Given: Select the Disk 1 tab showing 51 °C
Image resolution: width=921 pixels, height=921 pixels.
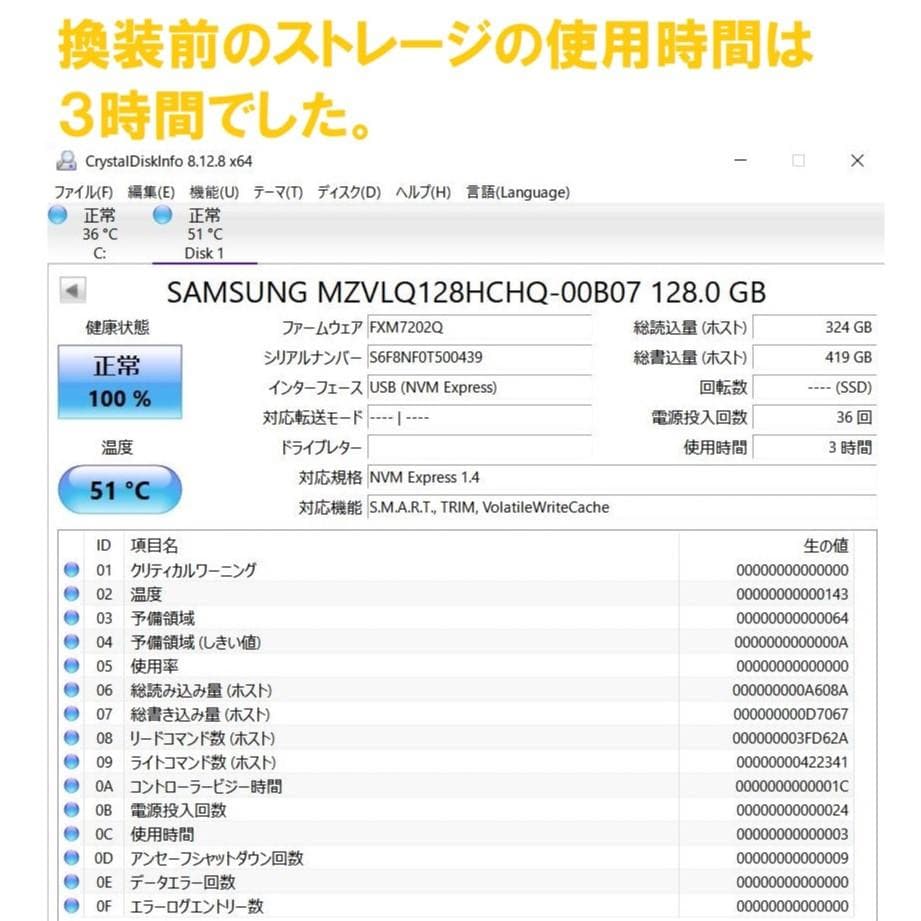Looking at the screenshot, I should 204,234.
